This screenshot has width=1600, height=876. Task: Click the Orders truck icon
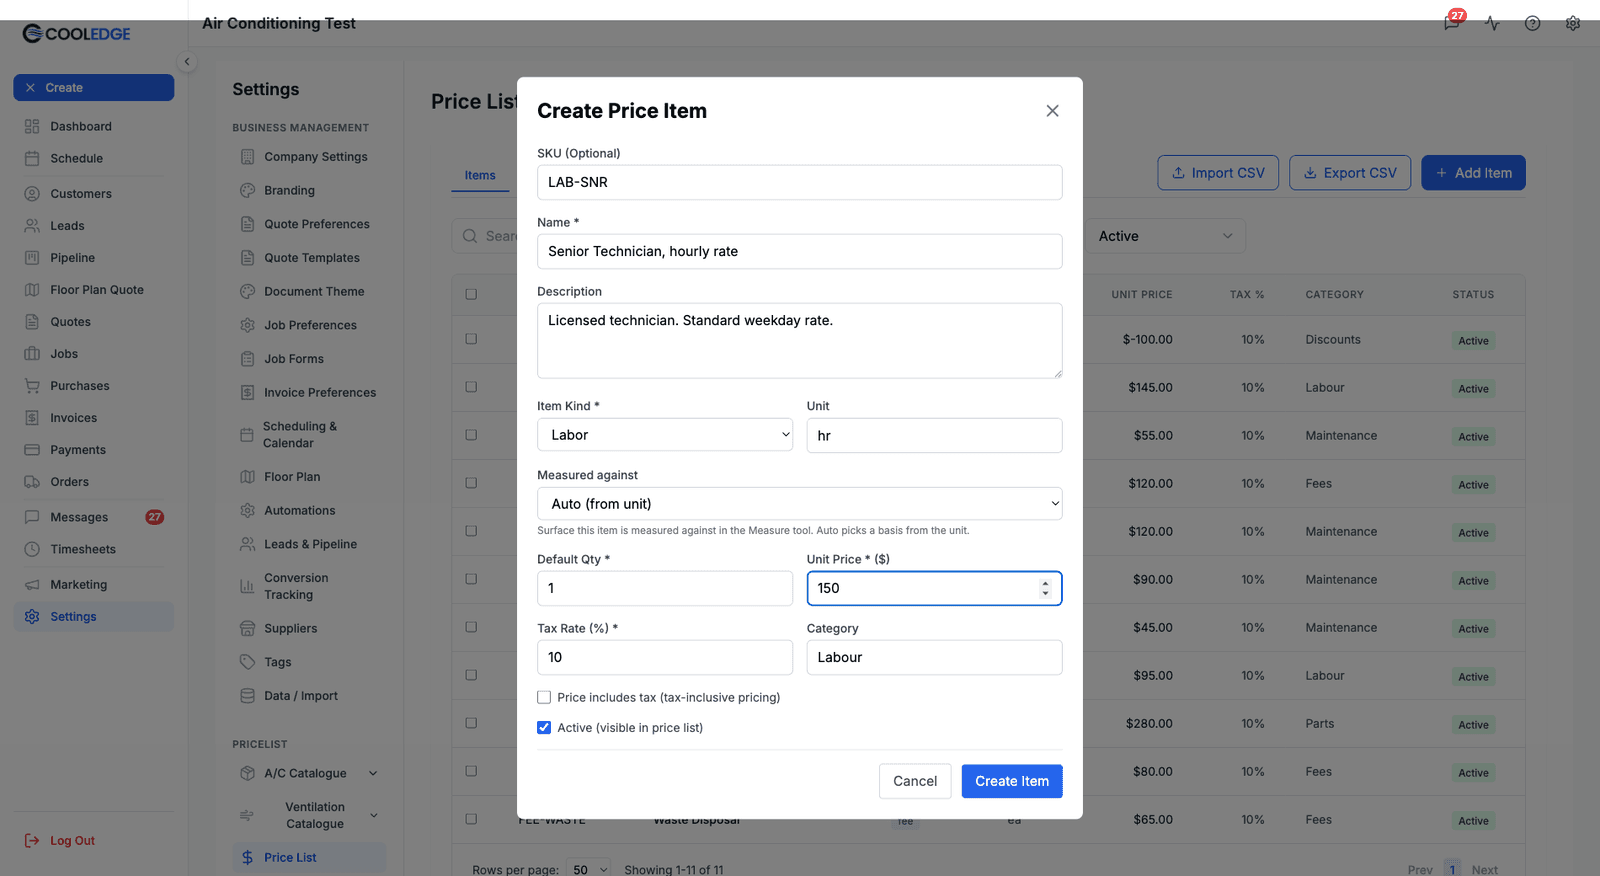32,482
